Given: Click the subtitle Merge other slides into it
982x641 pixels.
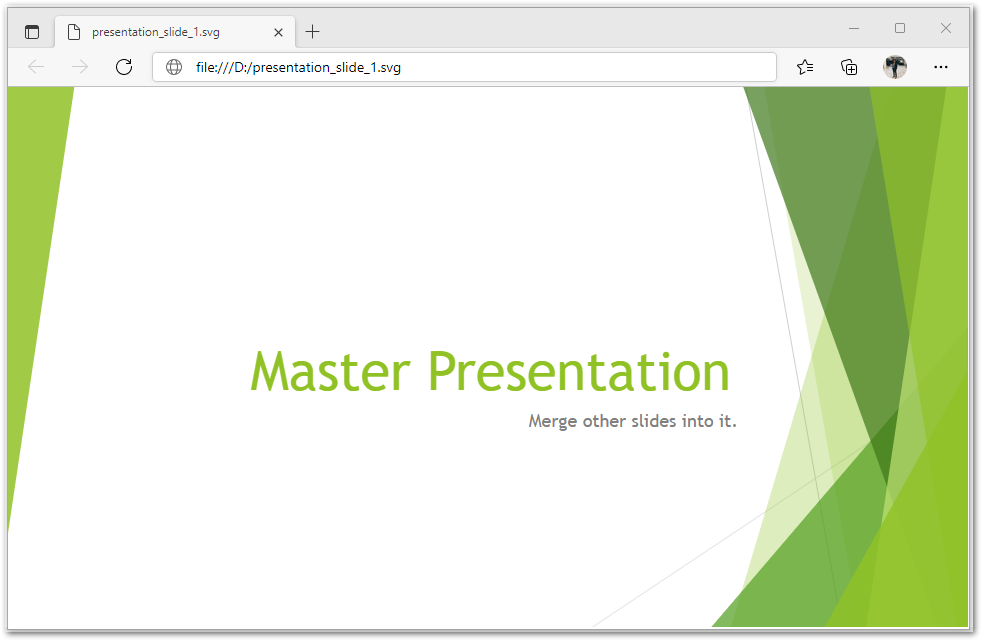Looking at the screenshot, I should (x=632, y=421).
